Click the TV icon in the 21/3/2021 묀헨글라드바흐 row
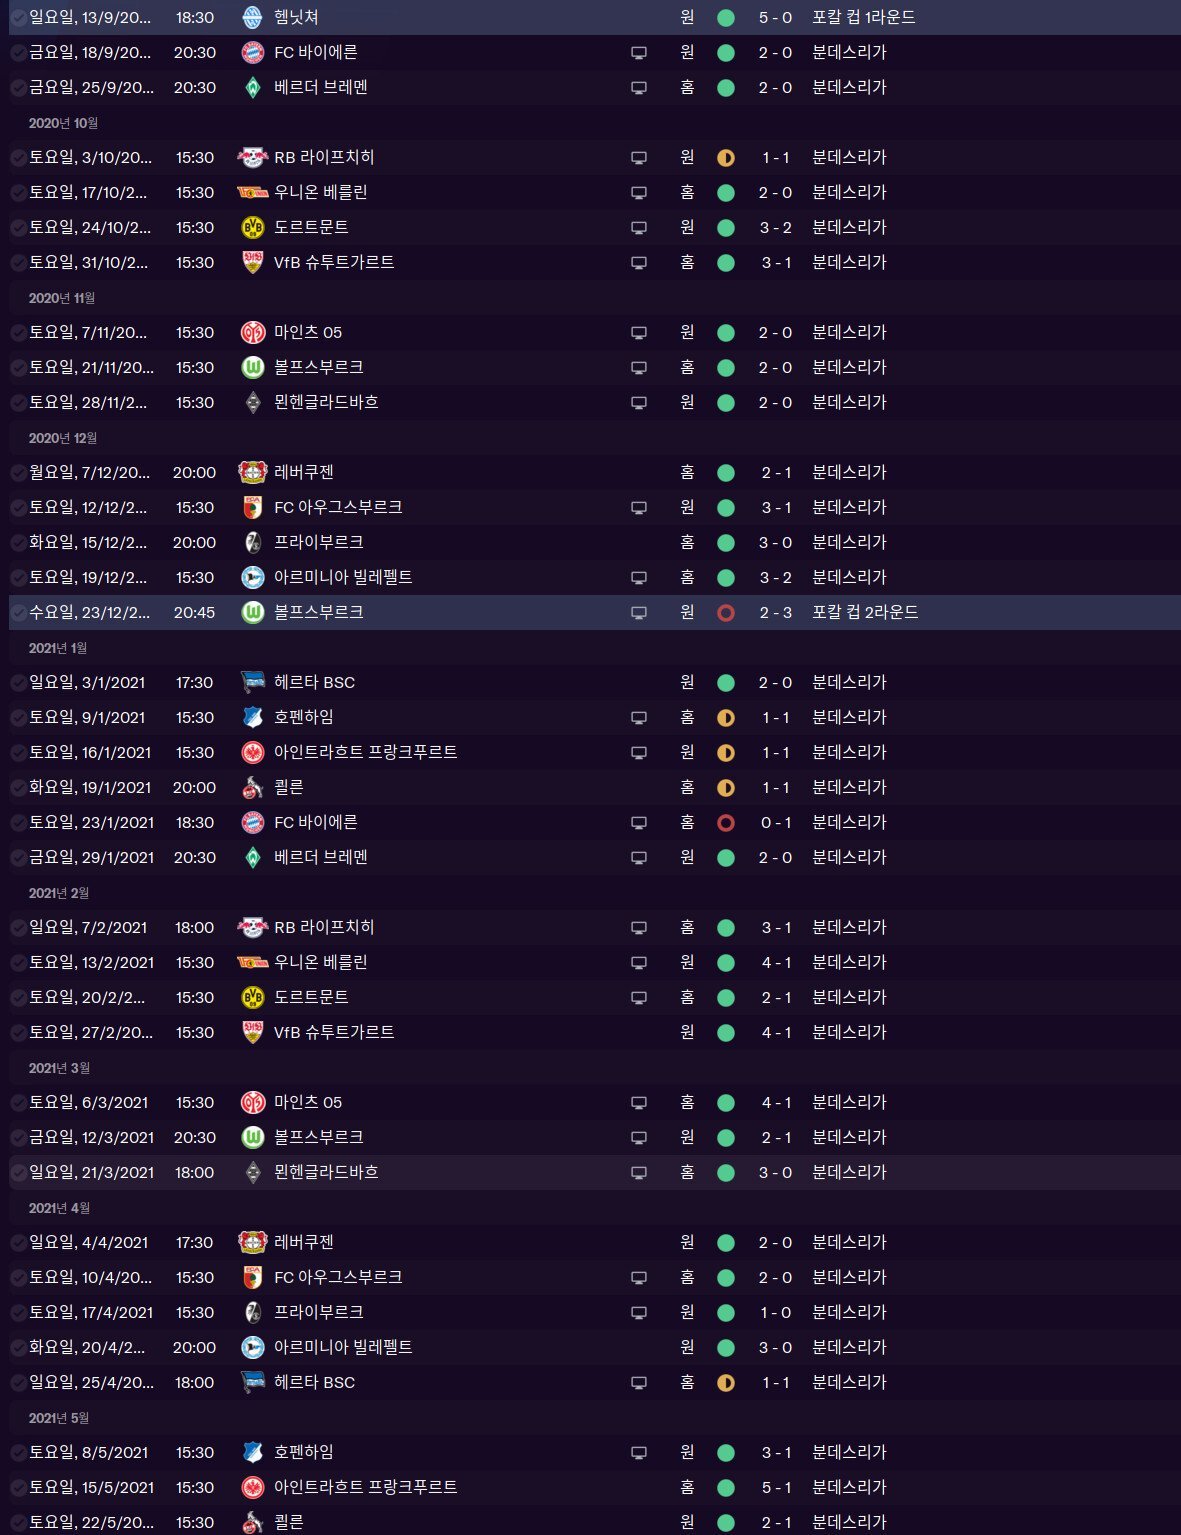 coord(639,1172)
